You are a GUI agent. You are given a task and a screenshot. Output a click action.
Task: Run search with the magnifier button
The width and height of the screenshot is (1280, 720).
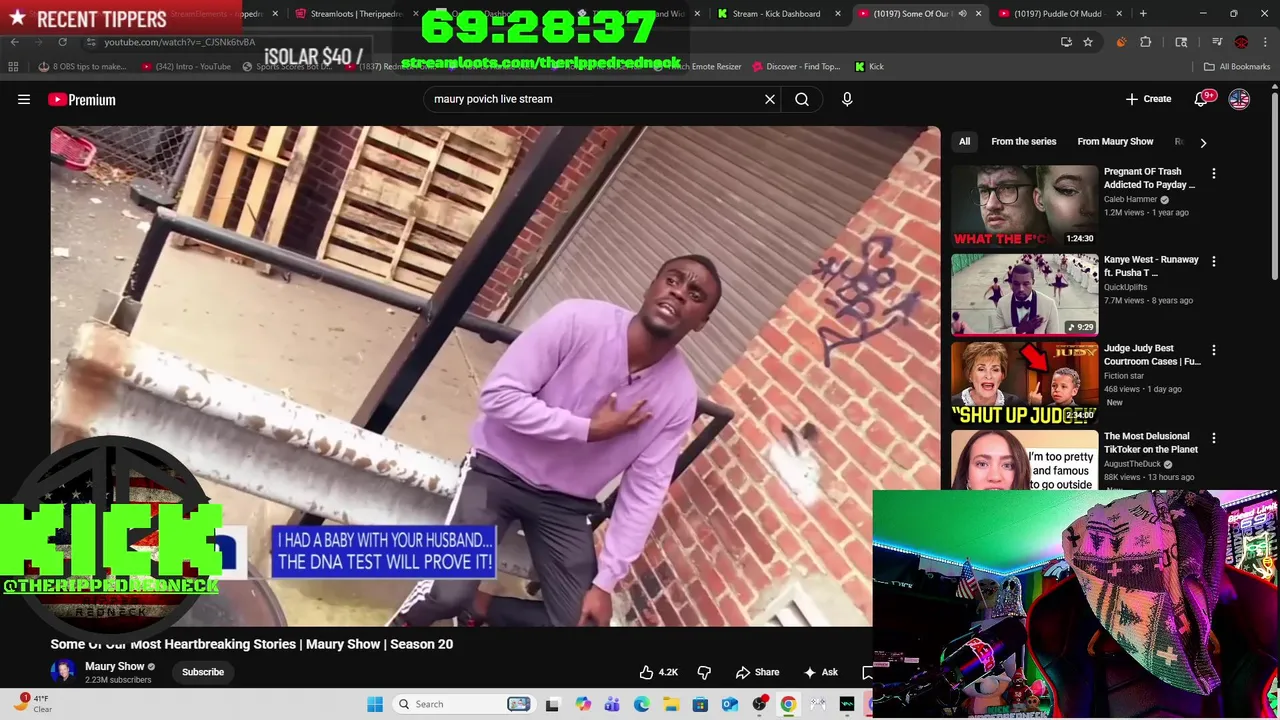(802, 99)
